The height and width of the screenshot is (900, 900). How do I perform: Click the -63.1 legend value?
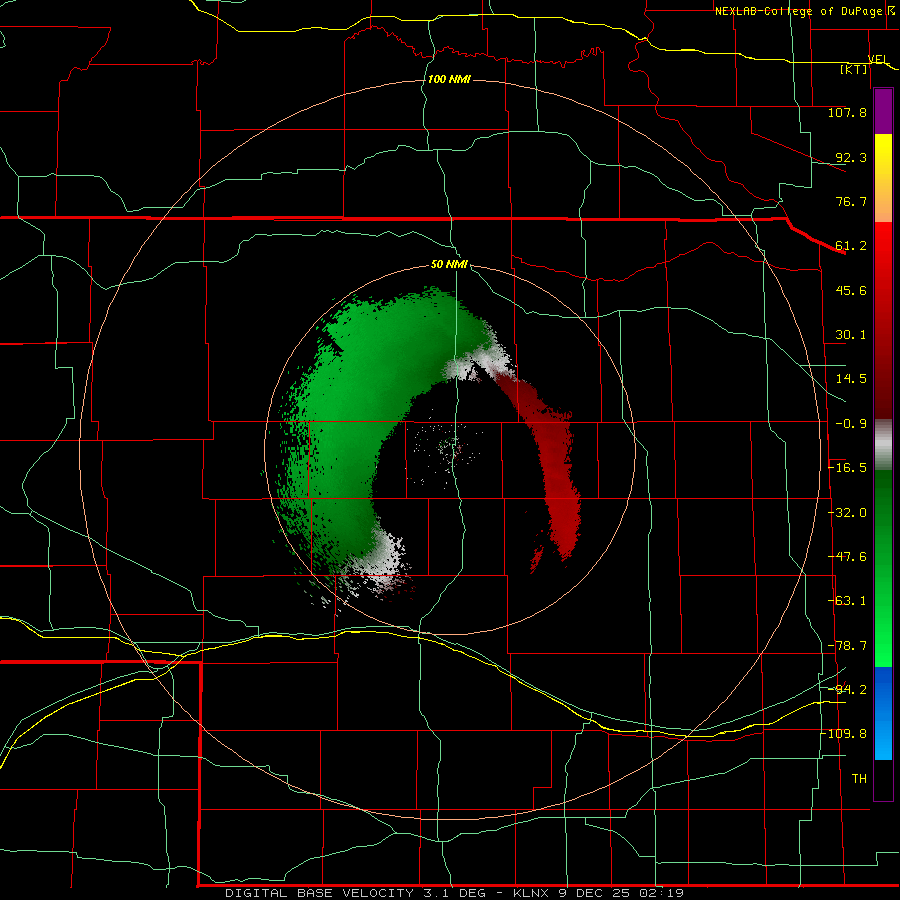[847, 601]
